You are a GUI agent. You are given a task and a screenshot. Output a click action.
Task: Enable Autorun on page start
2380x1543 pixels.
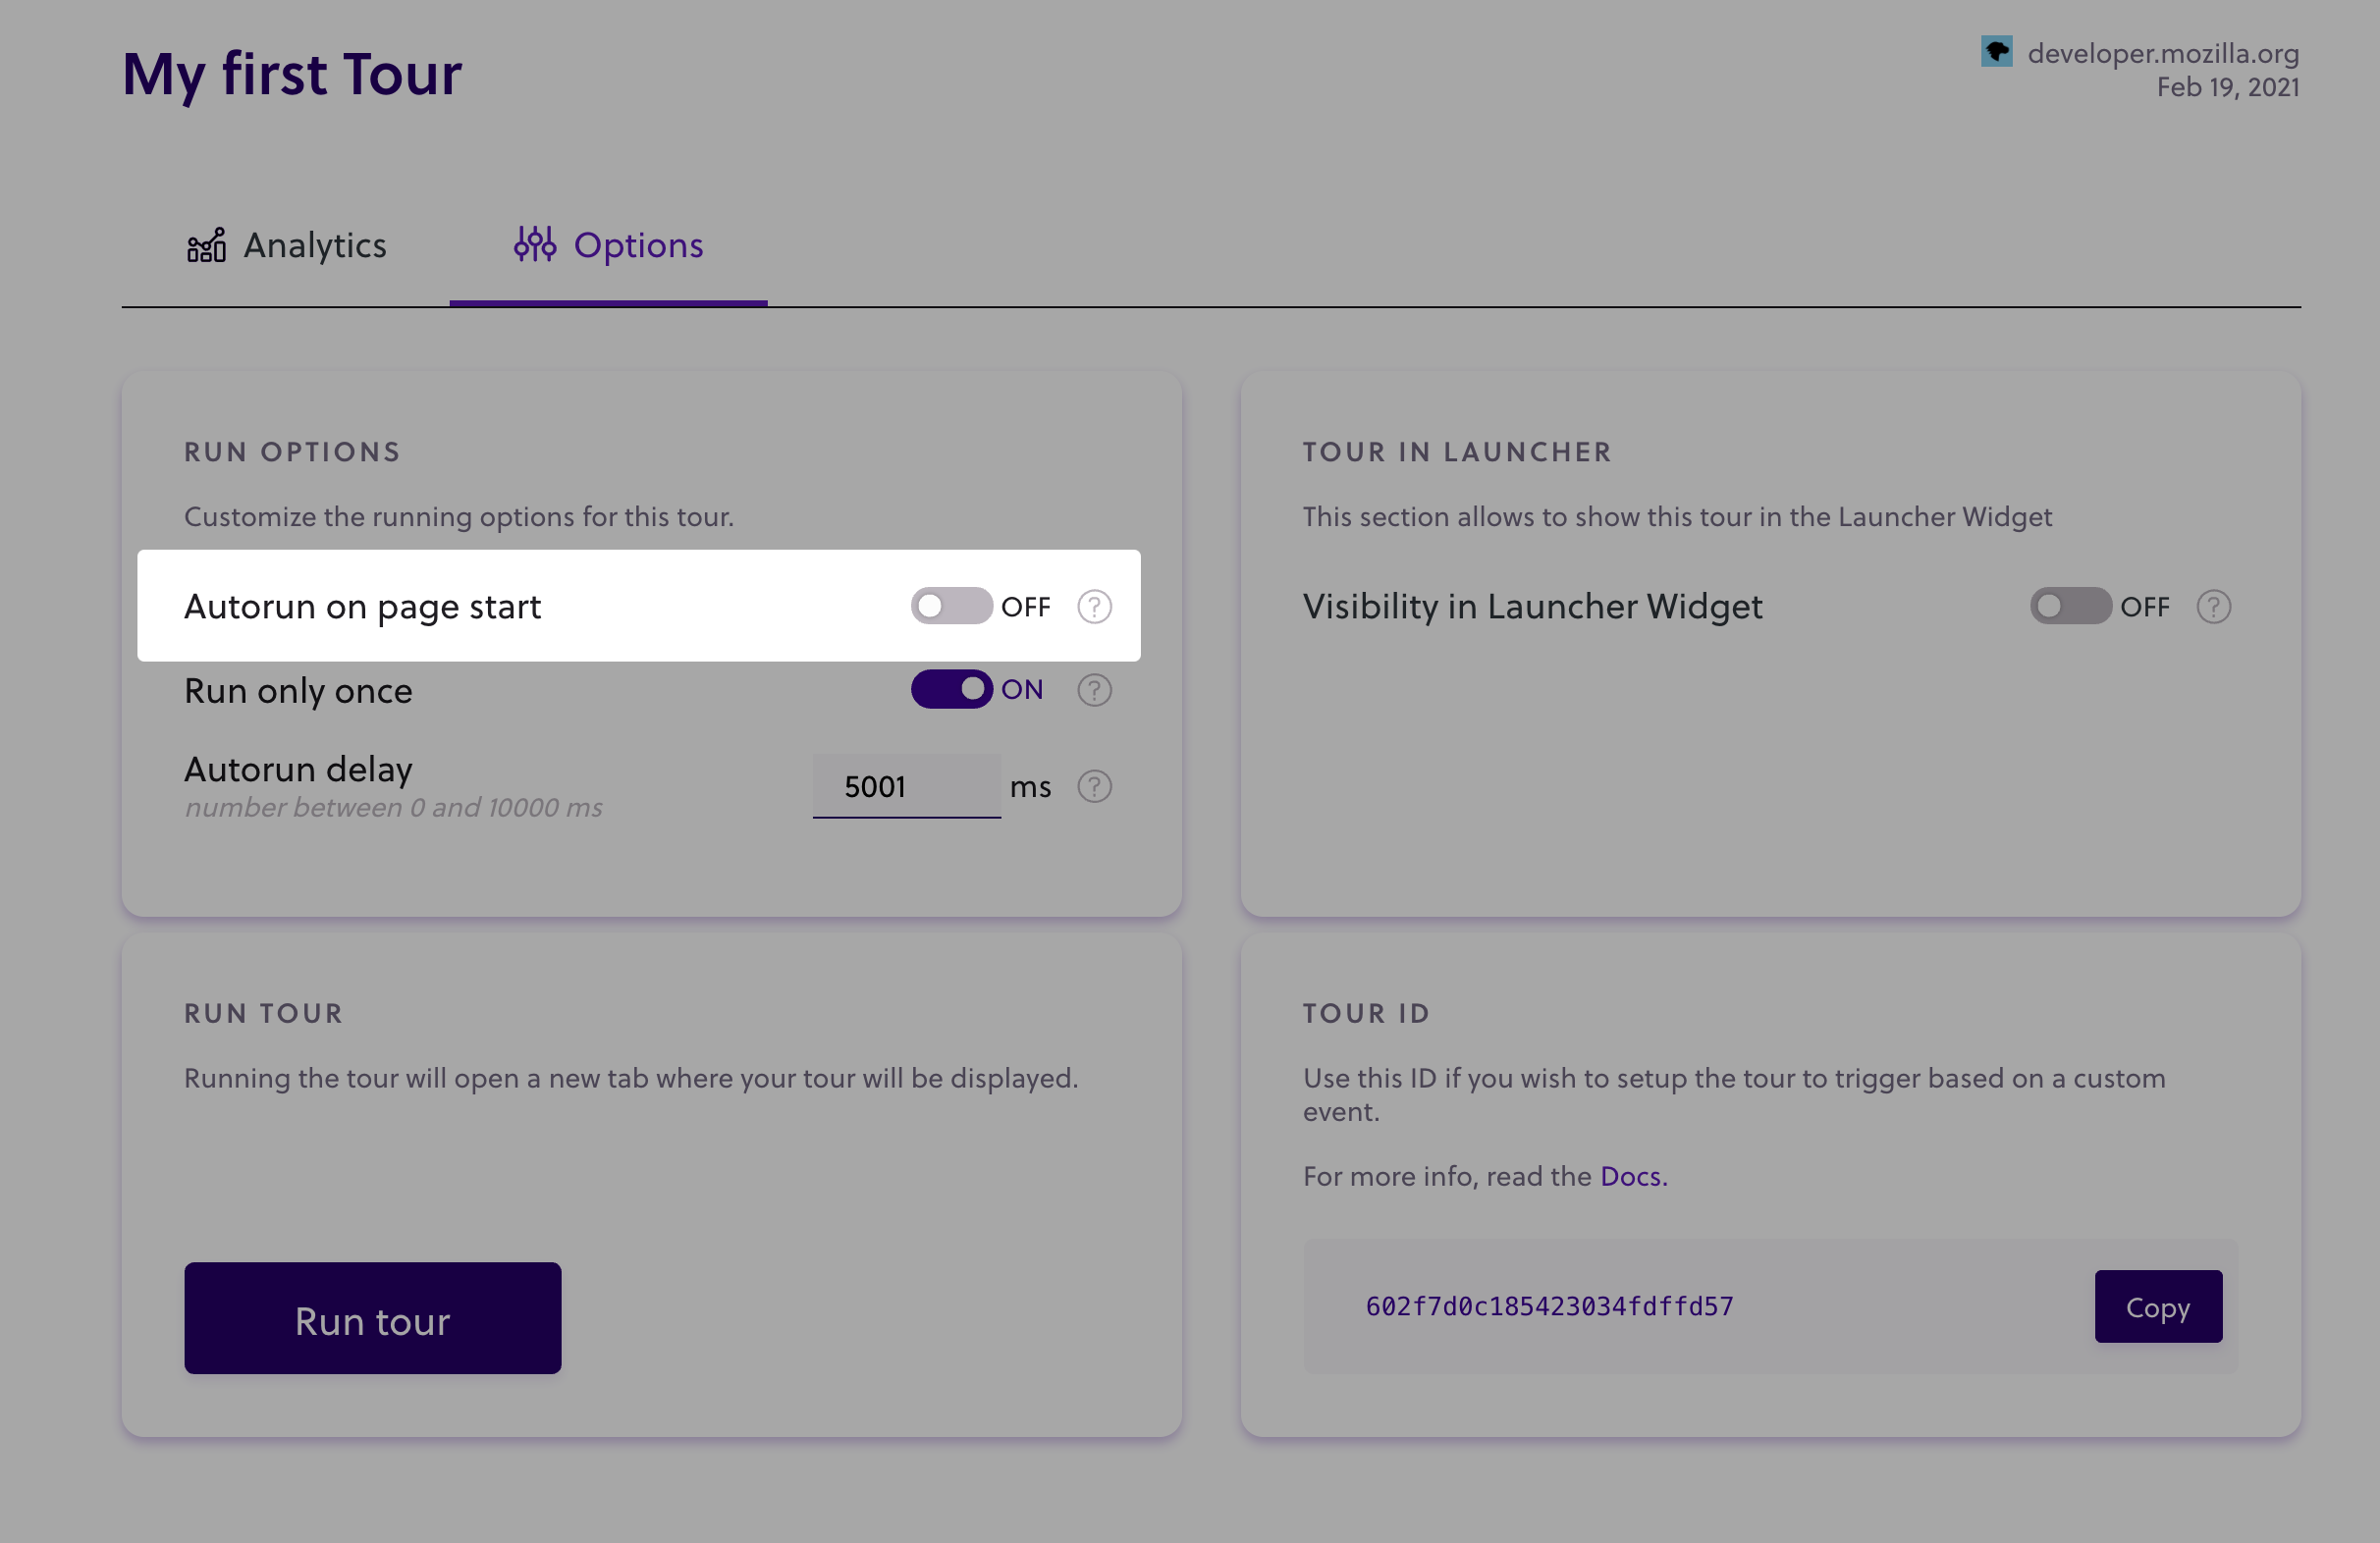pyautogui.click(x=949, y=606)
